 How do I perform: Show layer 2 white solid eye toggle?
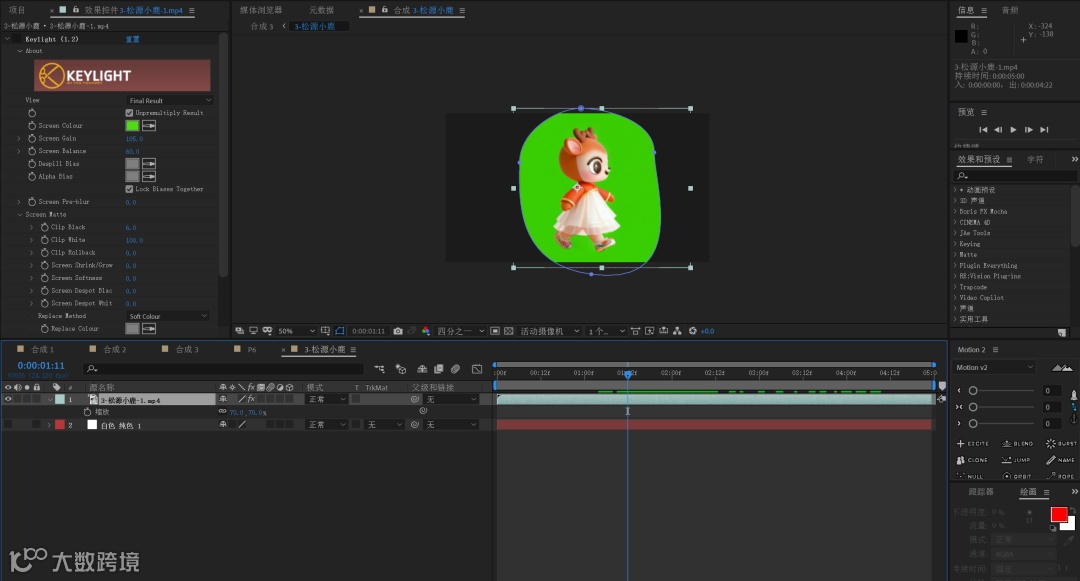click(8, 425)
